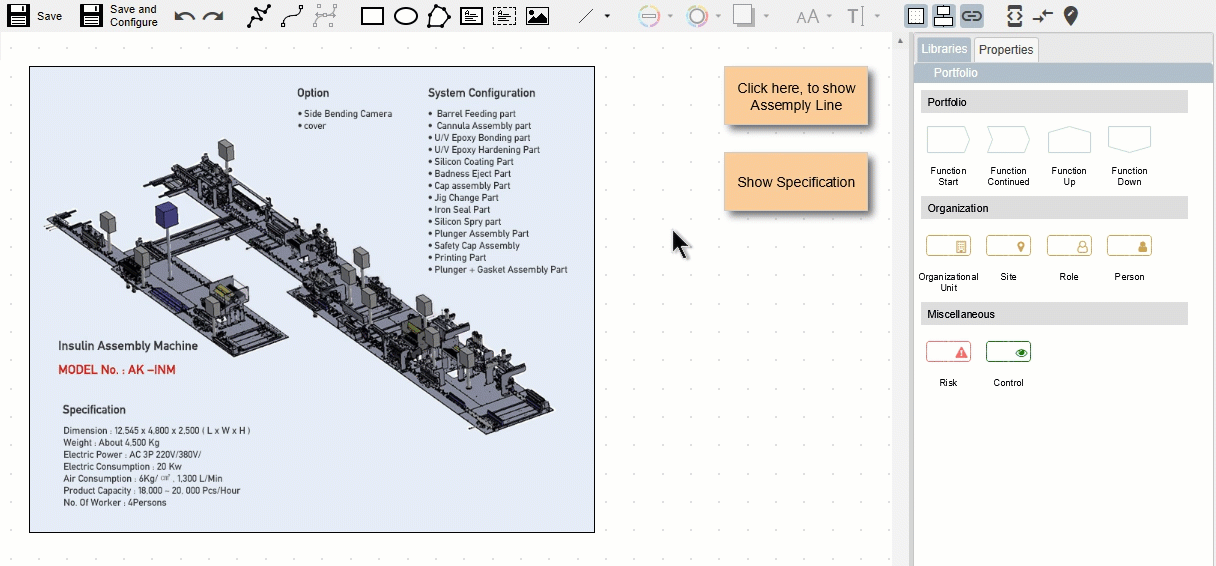Select the ellipse shape tool
The height and width of the screenshot is (566, 1216).
(405, 16)
